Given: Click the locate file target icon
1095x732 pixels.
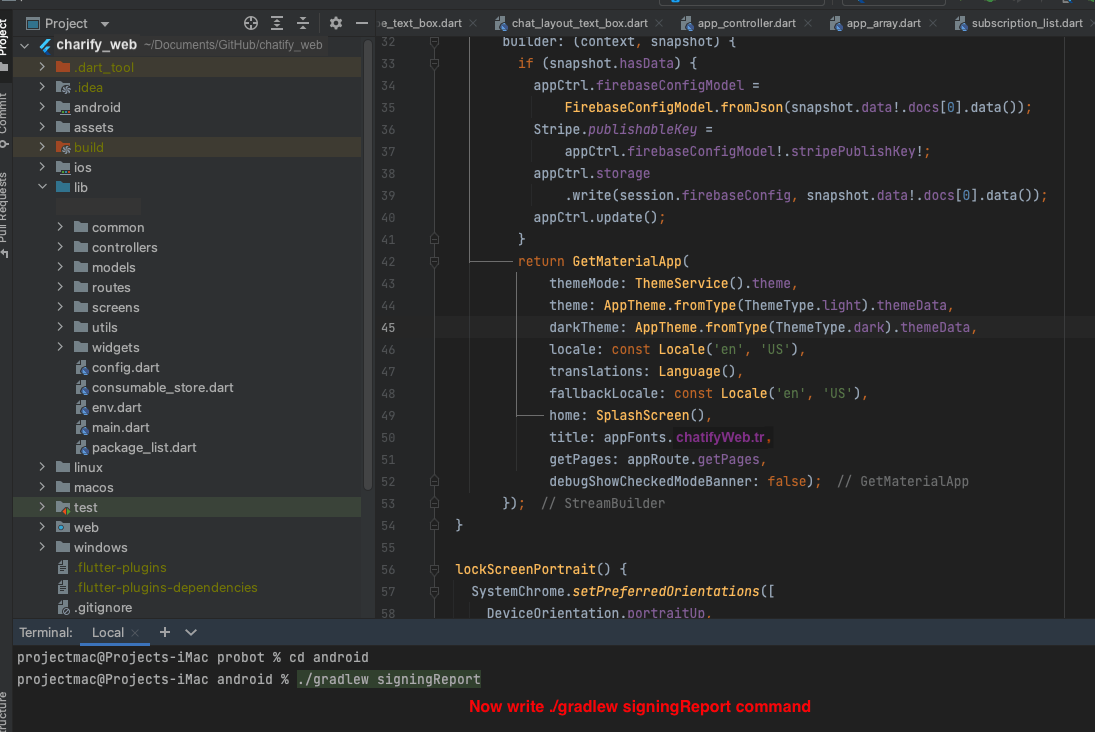Looking at the screenshot, I should 251,23.
